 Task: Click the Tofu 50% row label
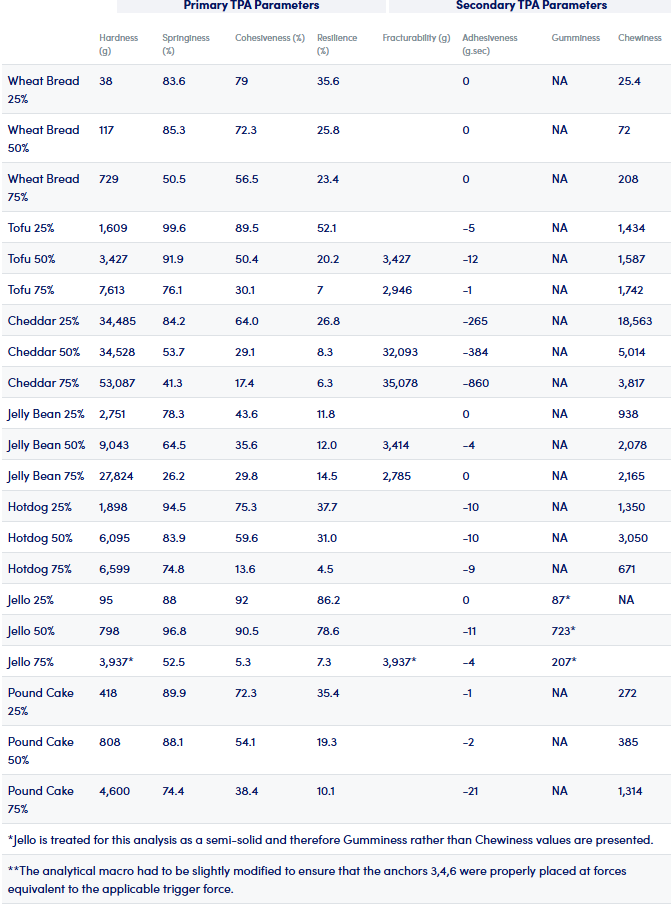tap(31, 259)
